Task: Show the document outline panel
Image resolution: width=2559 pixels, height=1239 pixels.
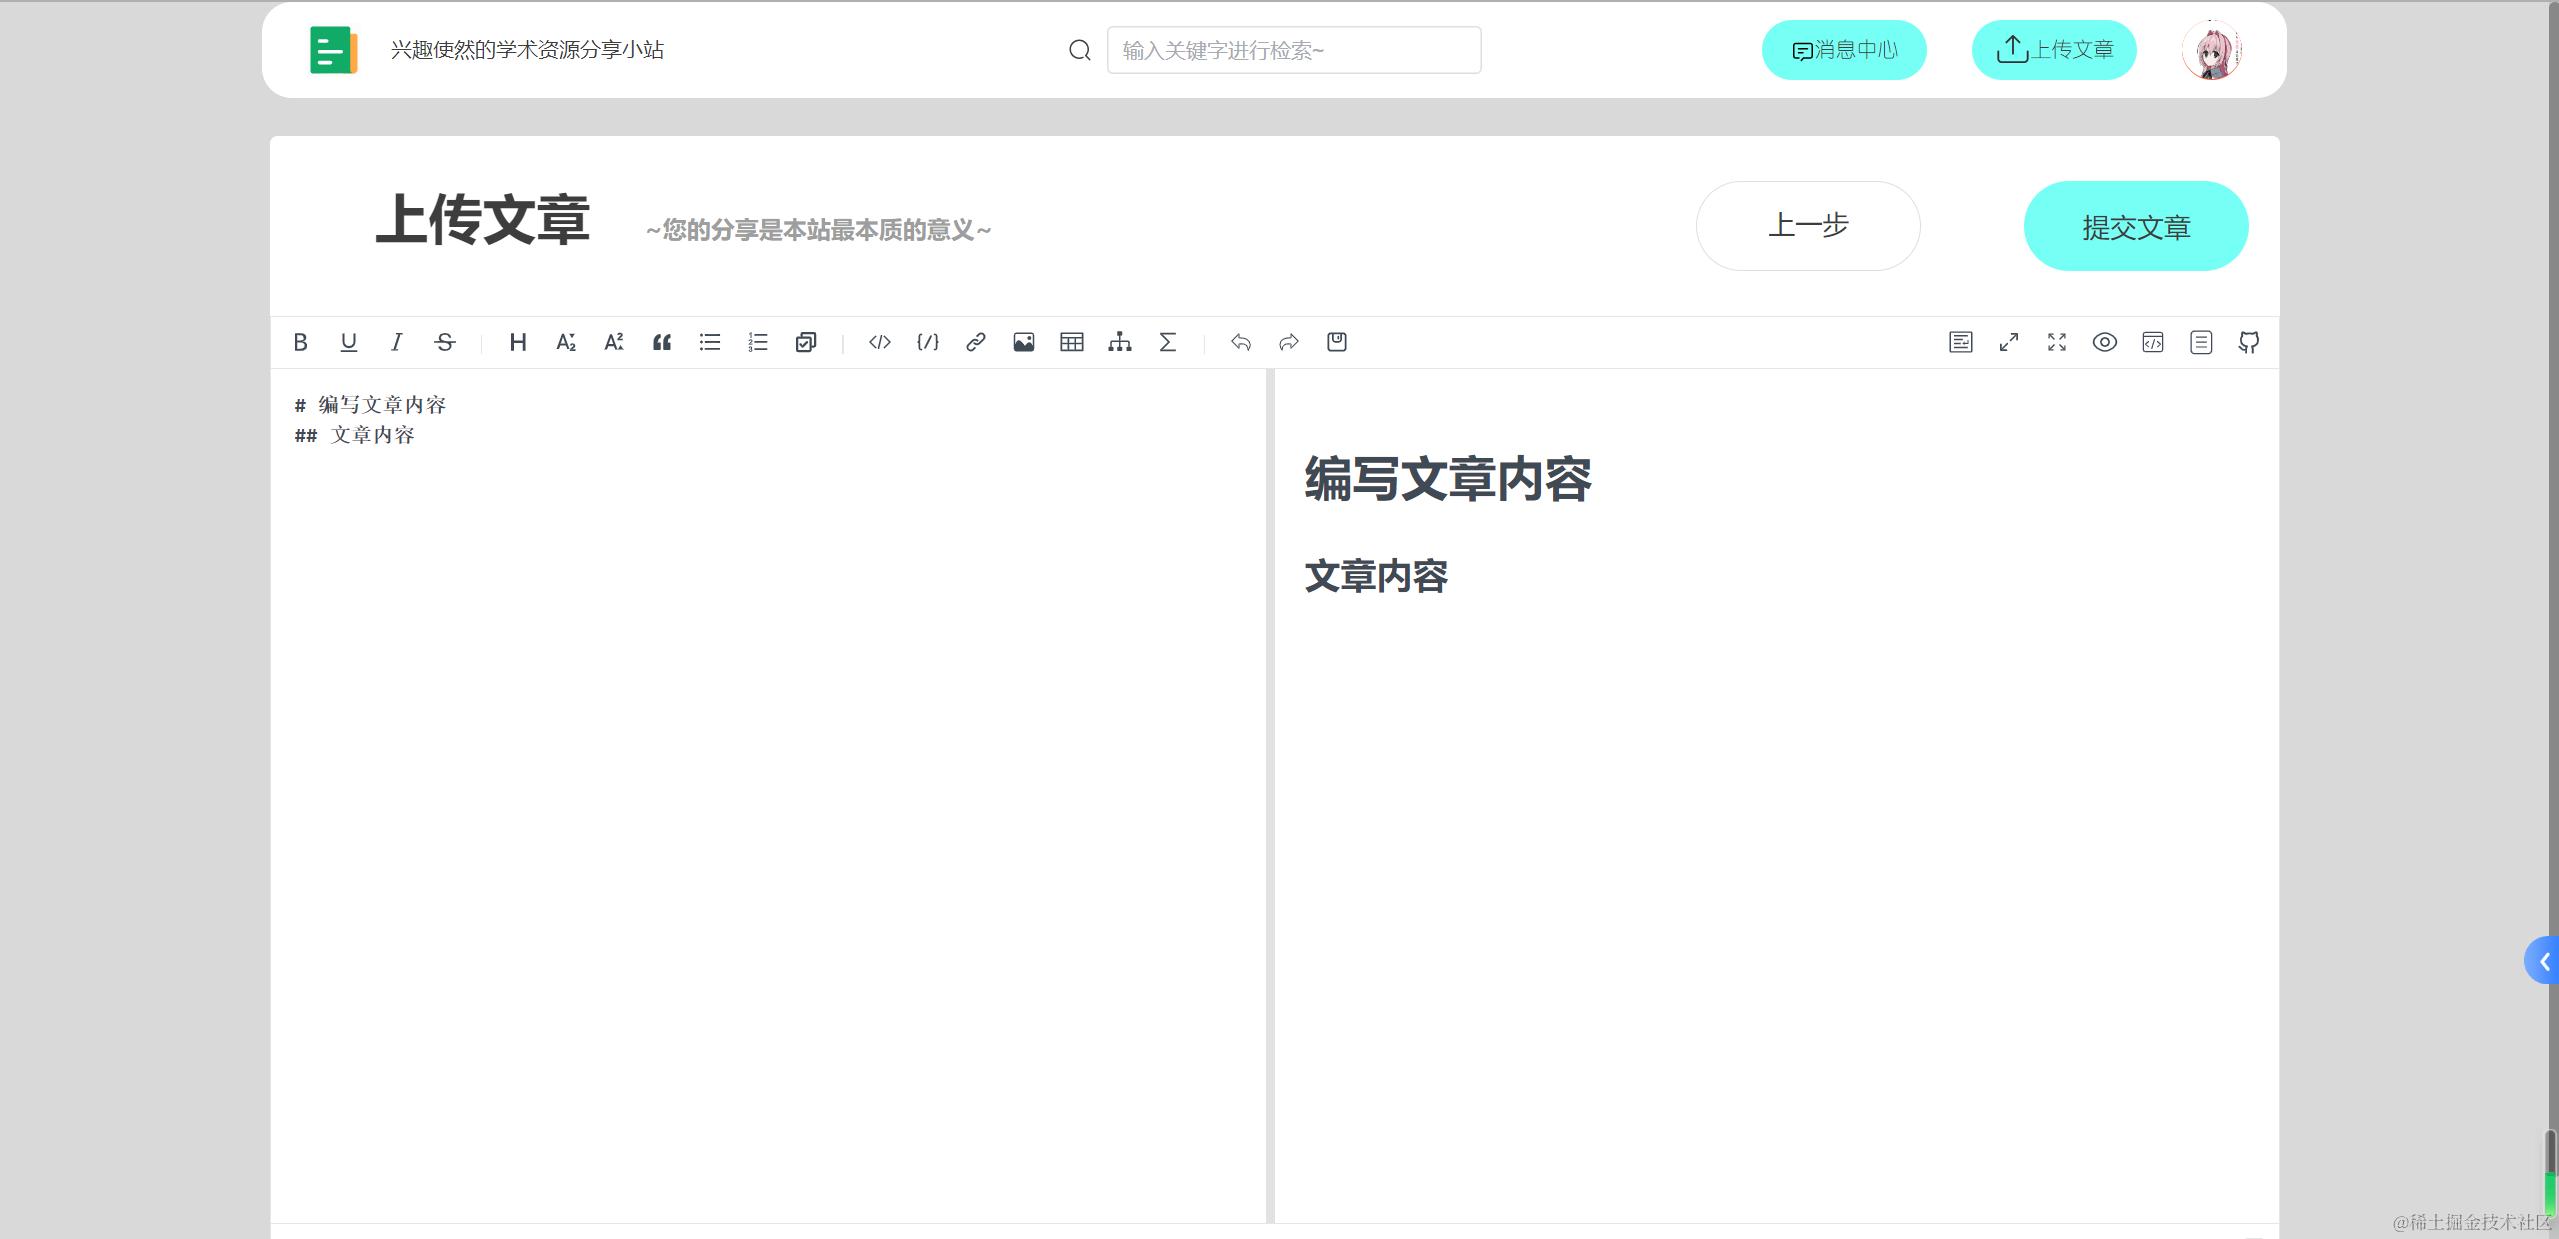Action: [2200, 342]
